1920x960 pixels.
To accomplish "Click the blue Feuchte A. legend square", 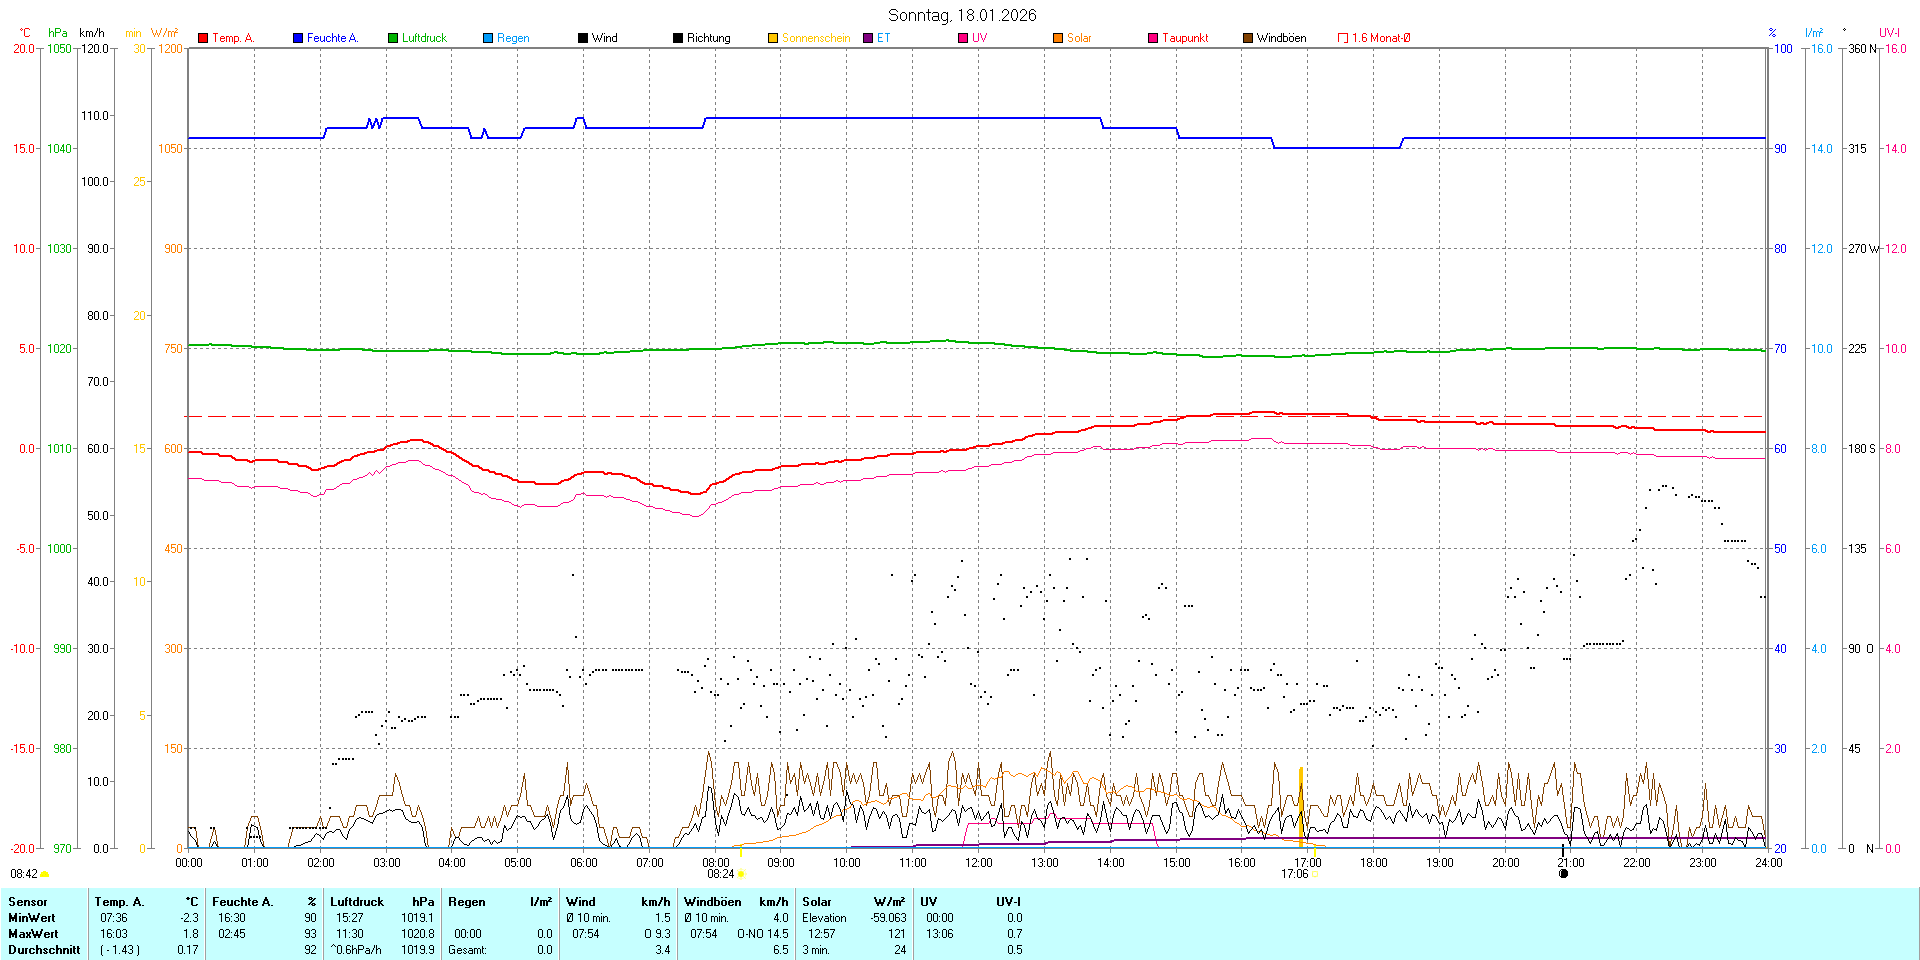I will (x=298, y=38).
